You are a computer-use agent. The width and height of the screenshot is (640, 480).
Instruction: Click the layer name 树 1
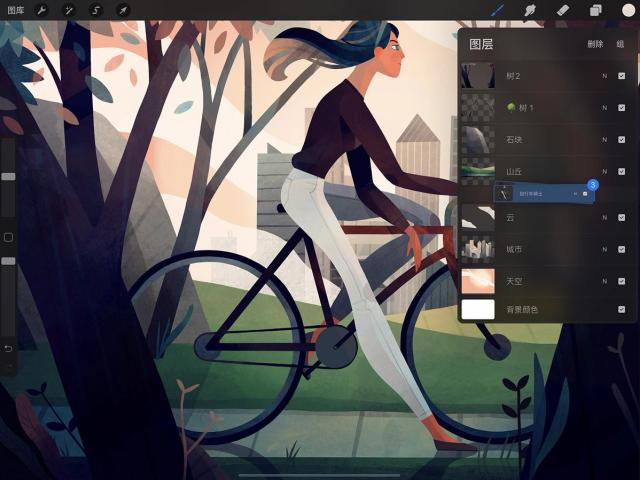tap(525, 108)
